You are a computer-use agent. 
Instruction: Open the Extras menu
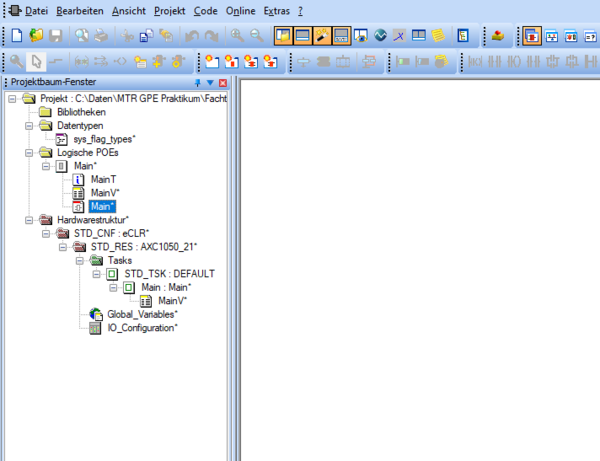coord(278,10)
